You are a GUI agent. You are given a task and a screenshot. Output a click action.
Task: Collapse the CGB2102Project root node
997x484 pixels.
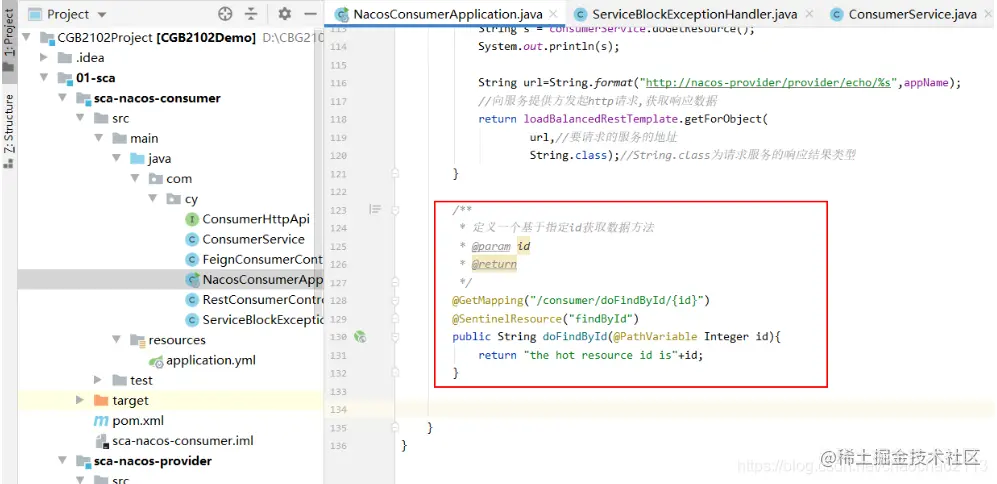pos(26,38)
